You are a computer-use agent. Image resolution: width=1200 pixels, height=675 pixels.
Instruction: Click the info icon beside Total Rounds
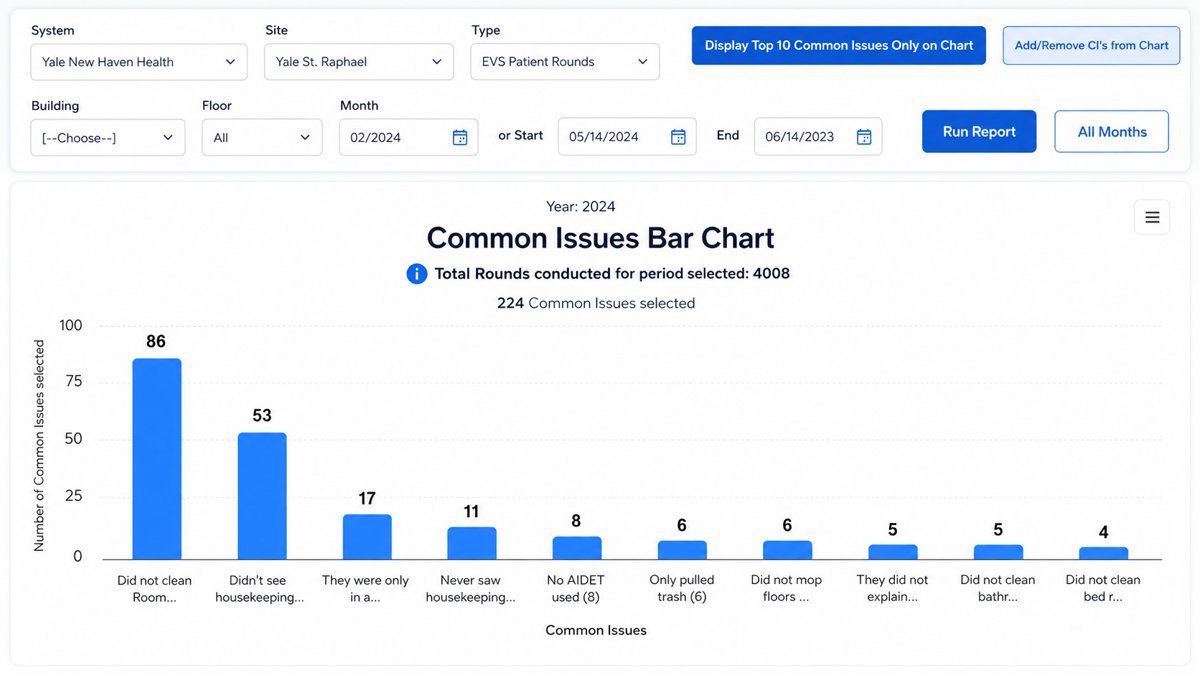tap(417, 274)
